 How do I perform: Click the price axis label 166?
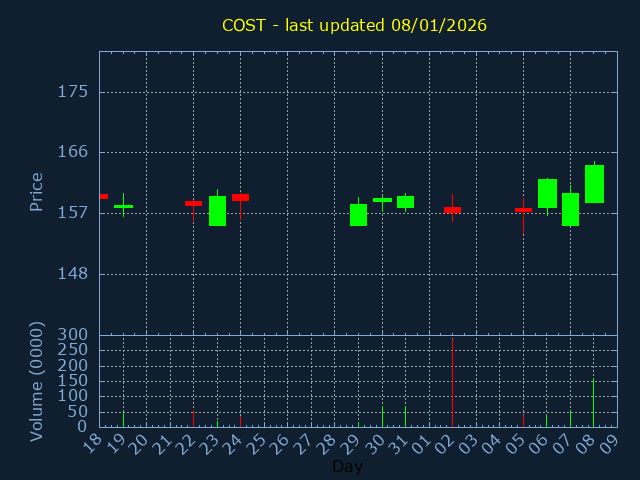click(73, 152)
